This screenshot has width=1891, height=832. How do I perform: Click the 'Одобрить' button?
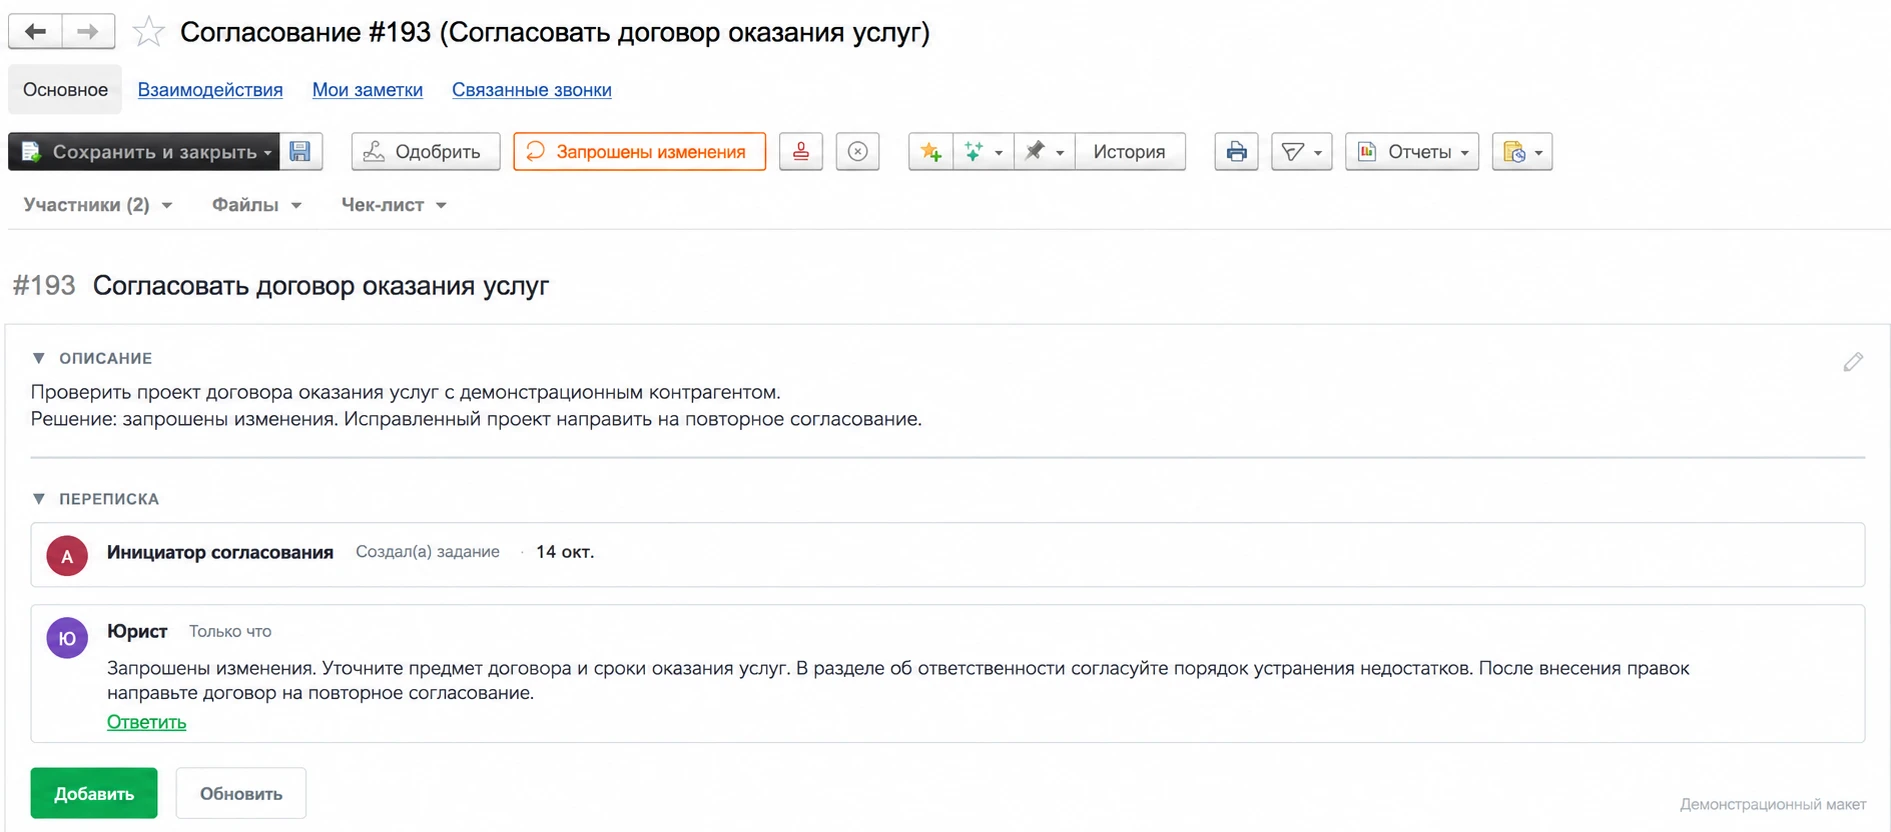coord(426,152)
